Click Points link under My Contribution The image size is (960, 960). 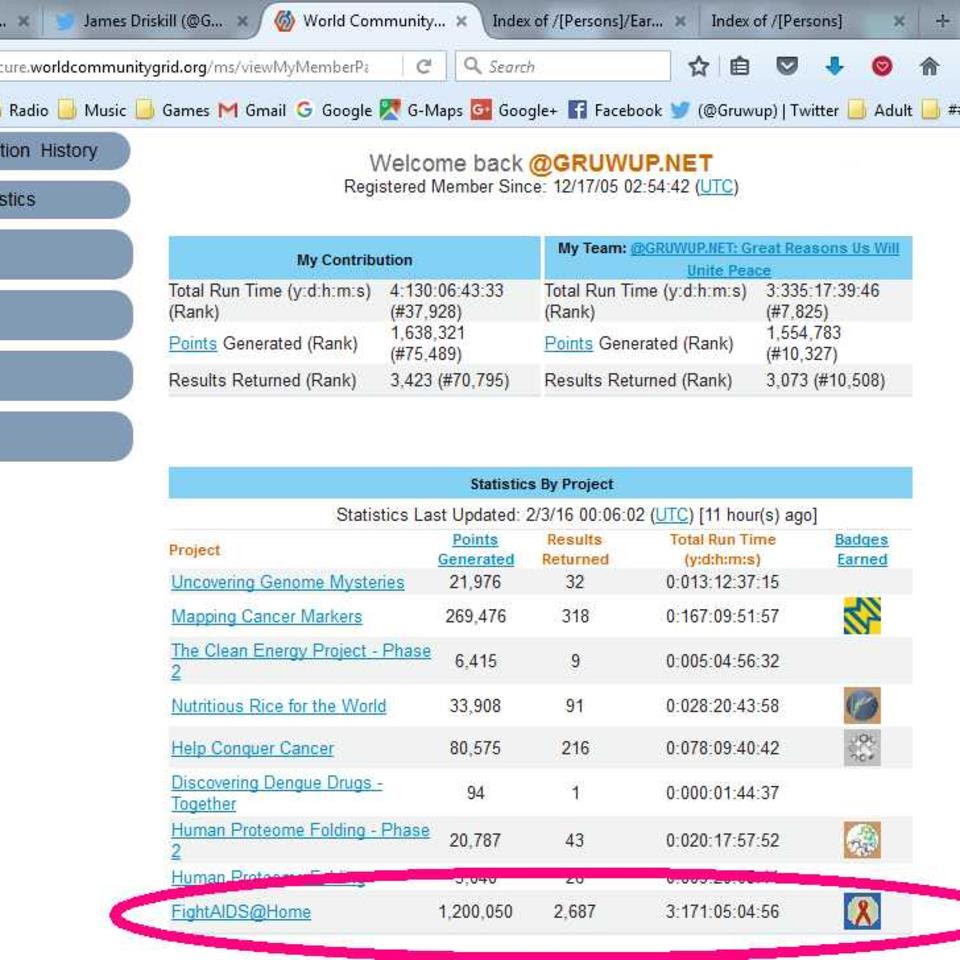[193, 343]
